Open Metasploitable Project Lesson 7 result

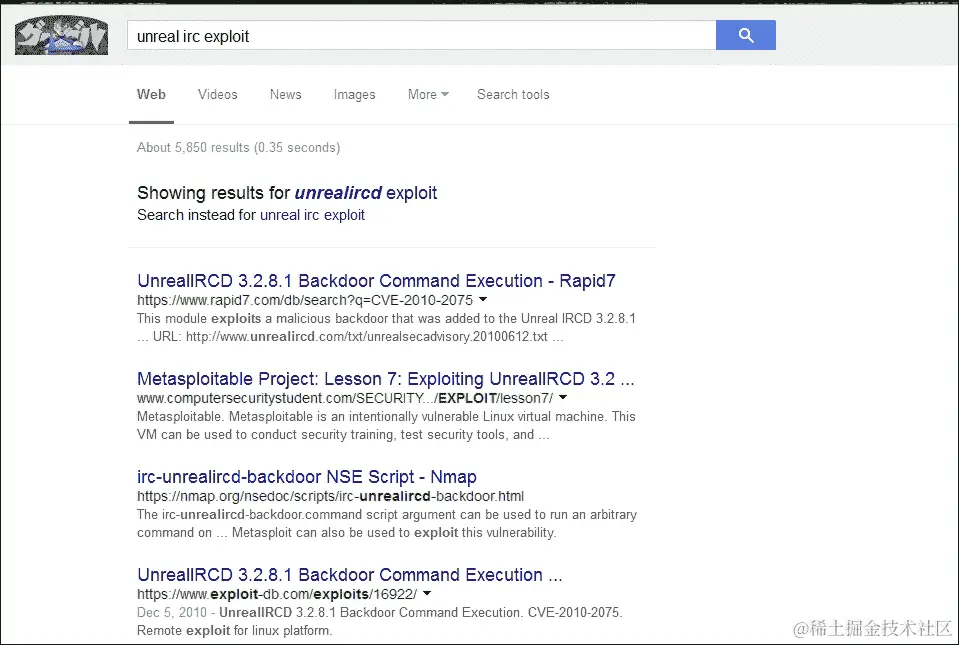pyautogui.click(x=385, y=379)
